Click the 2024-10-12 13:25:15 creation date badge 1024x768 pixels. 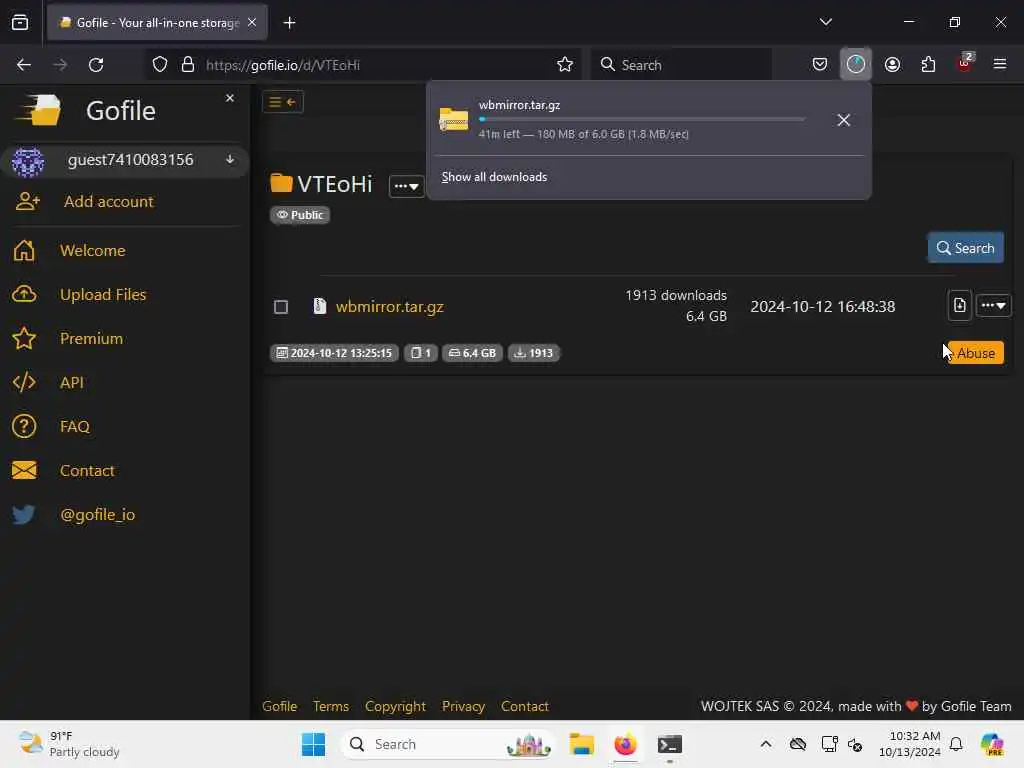[x=334, y=353]
